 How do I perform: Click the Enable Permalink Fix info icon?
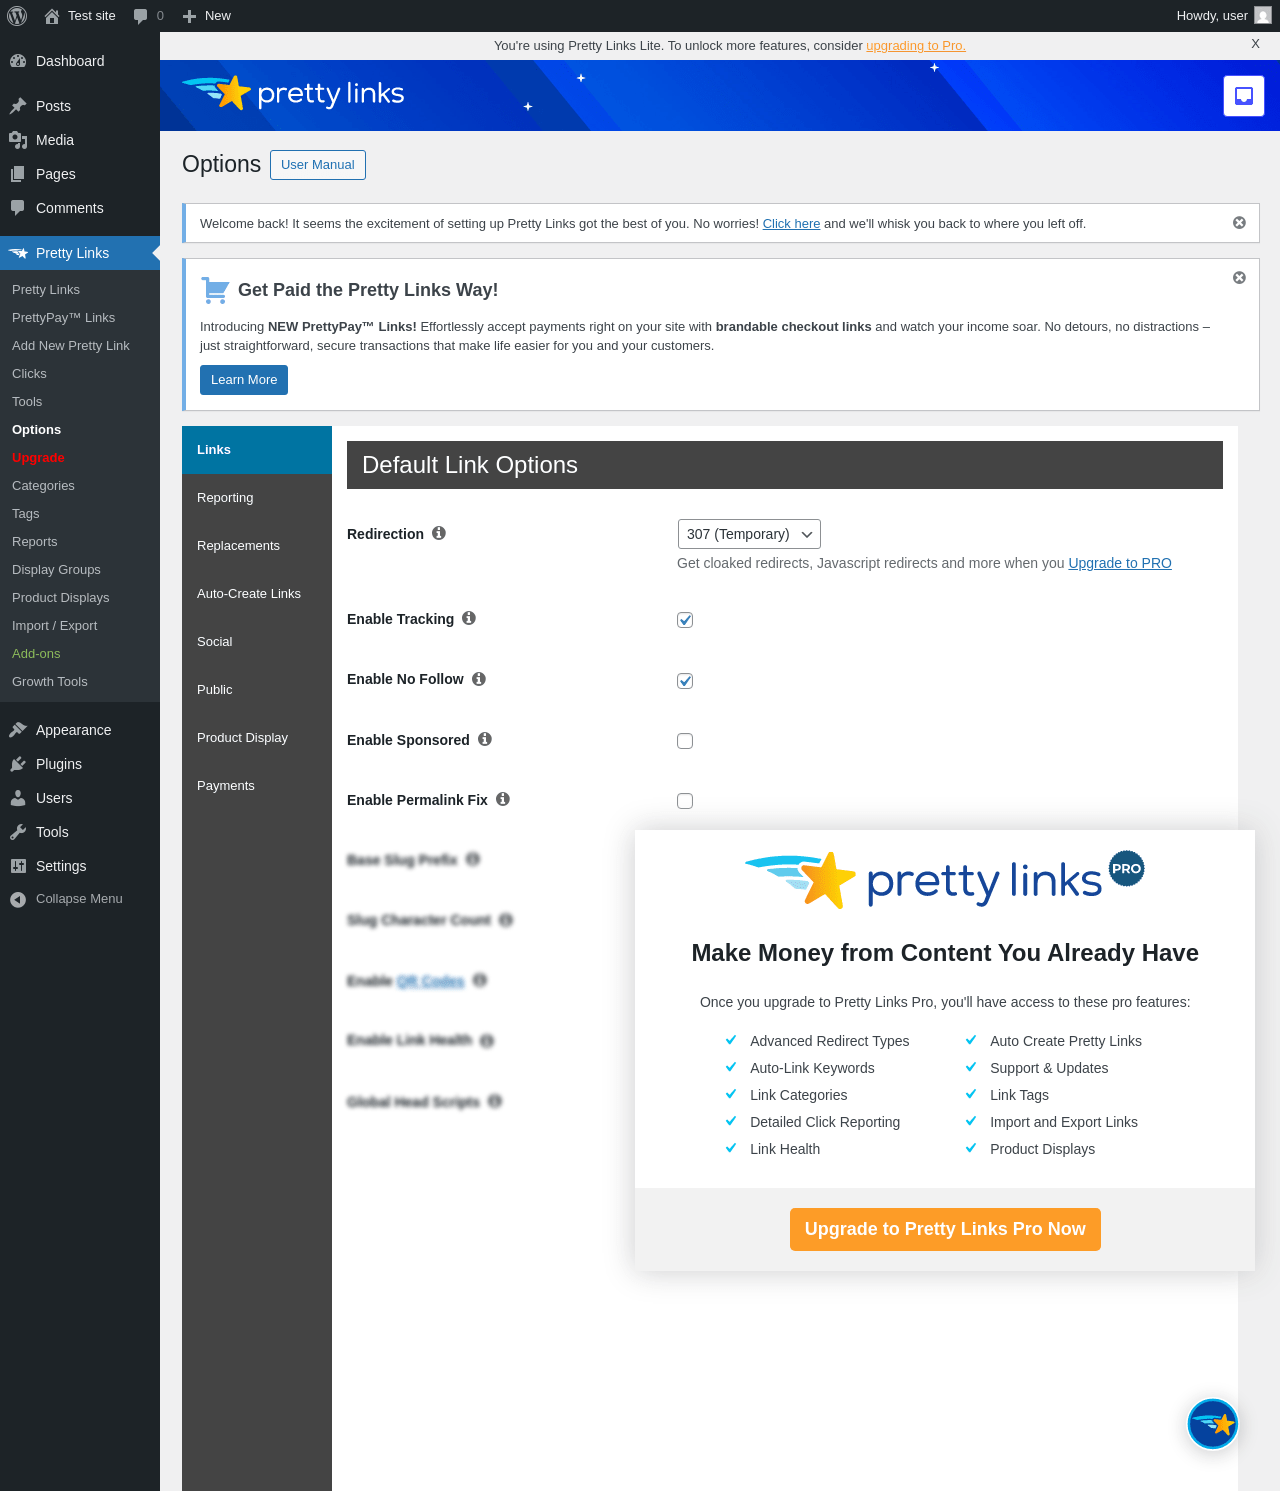point(503,799)
